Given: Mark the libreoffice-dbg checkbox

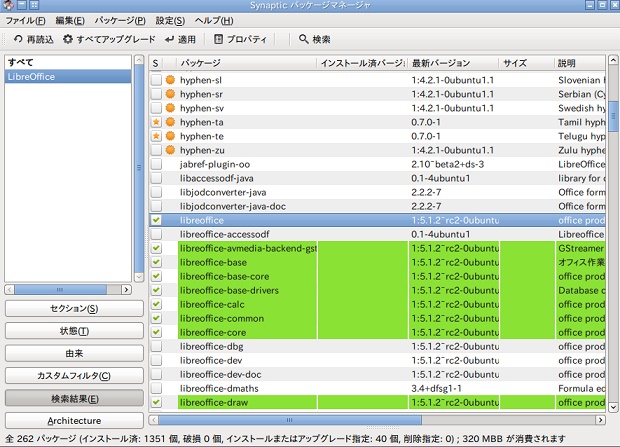Looking at the screenshot, I should 156,347.
